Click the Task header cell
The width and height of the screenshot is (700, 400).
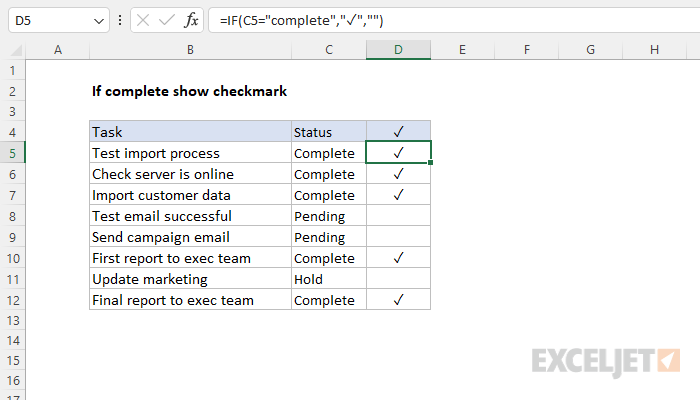click(x=190, y=132)
